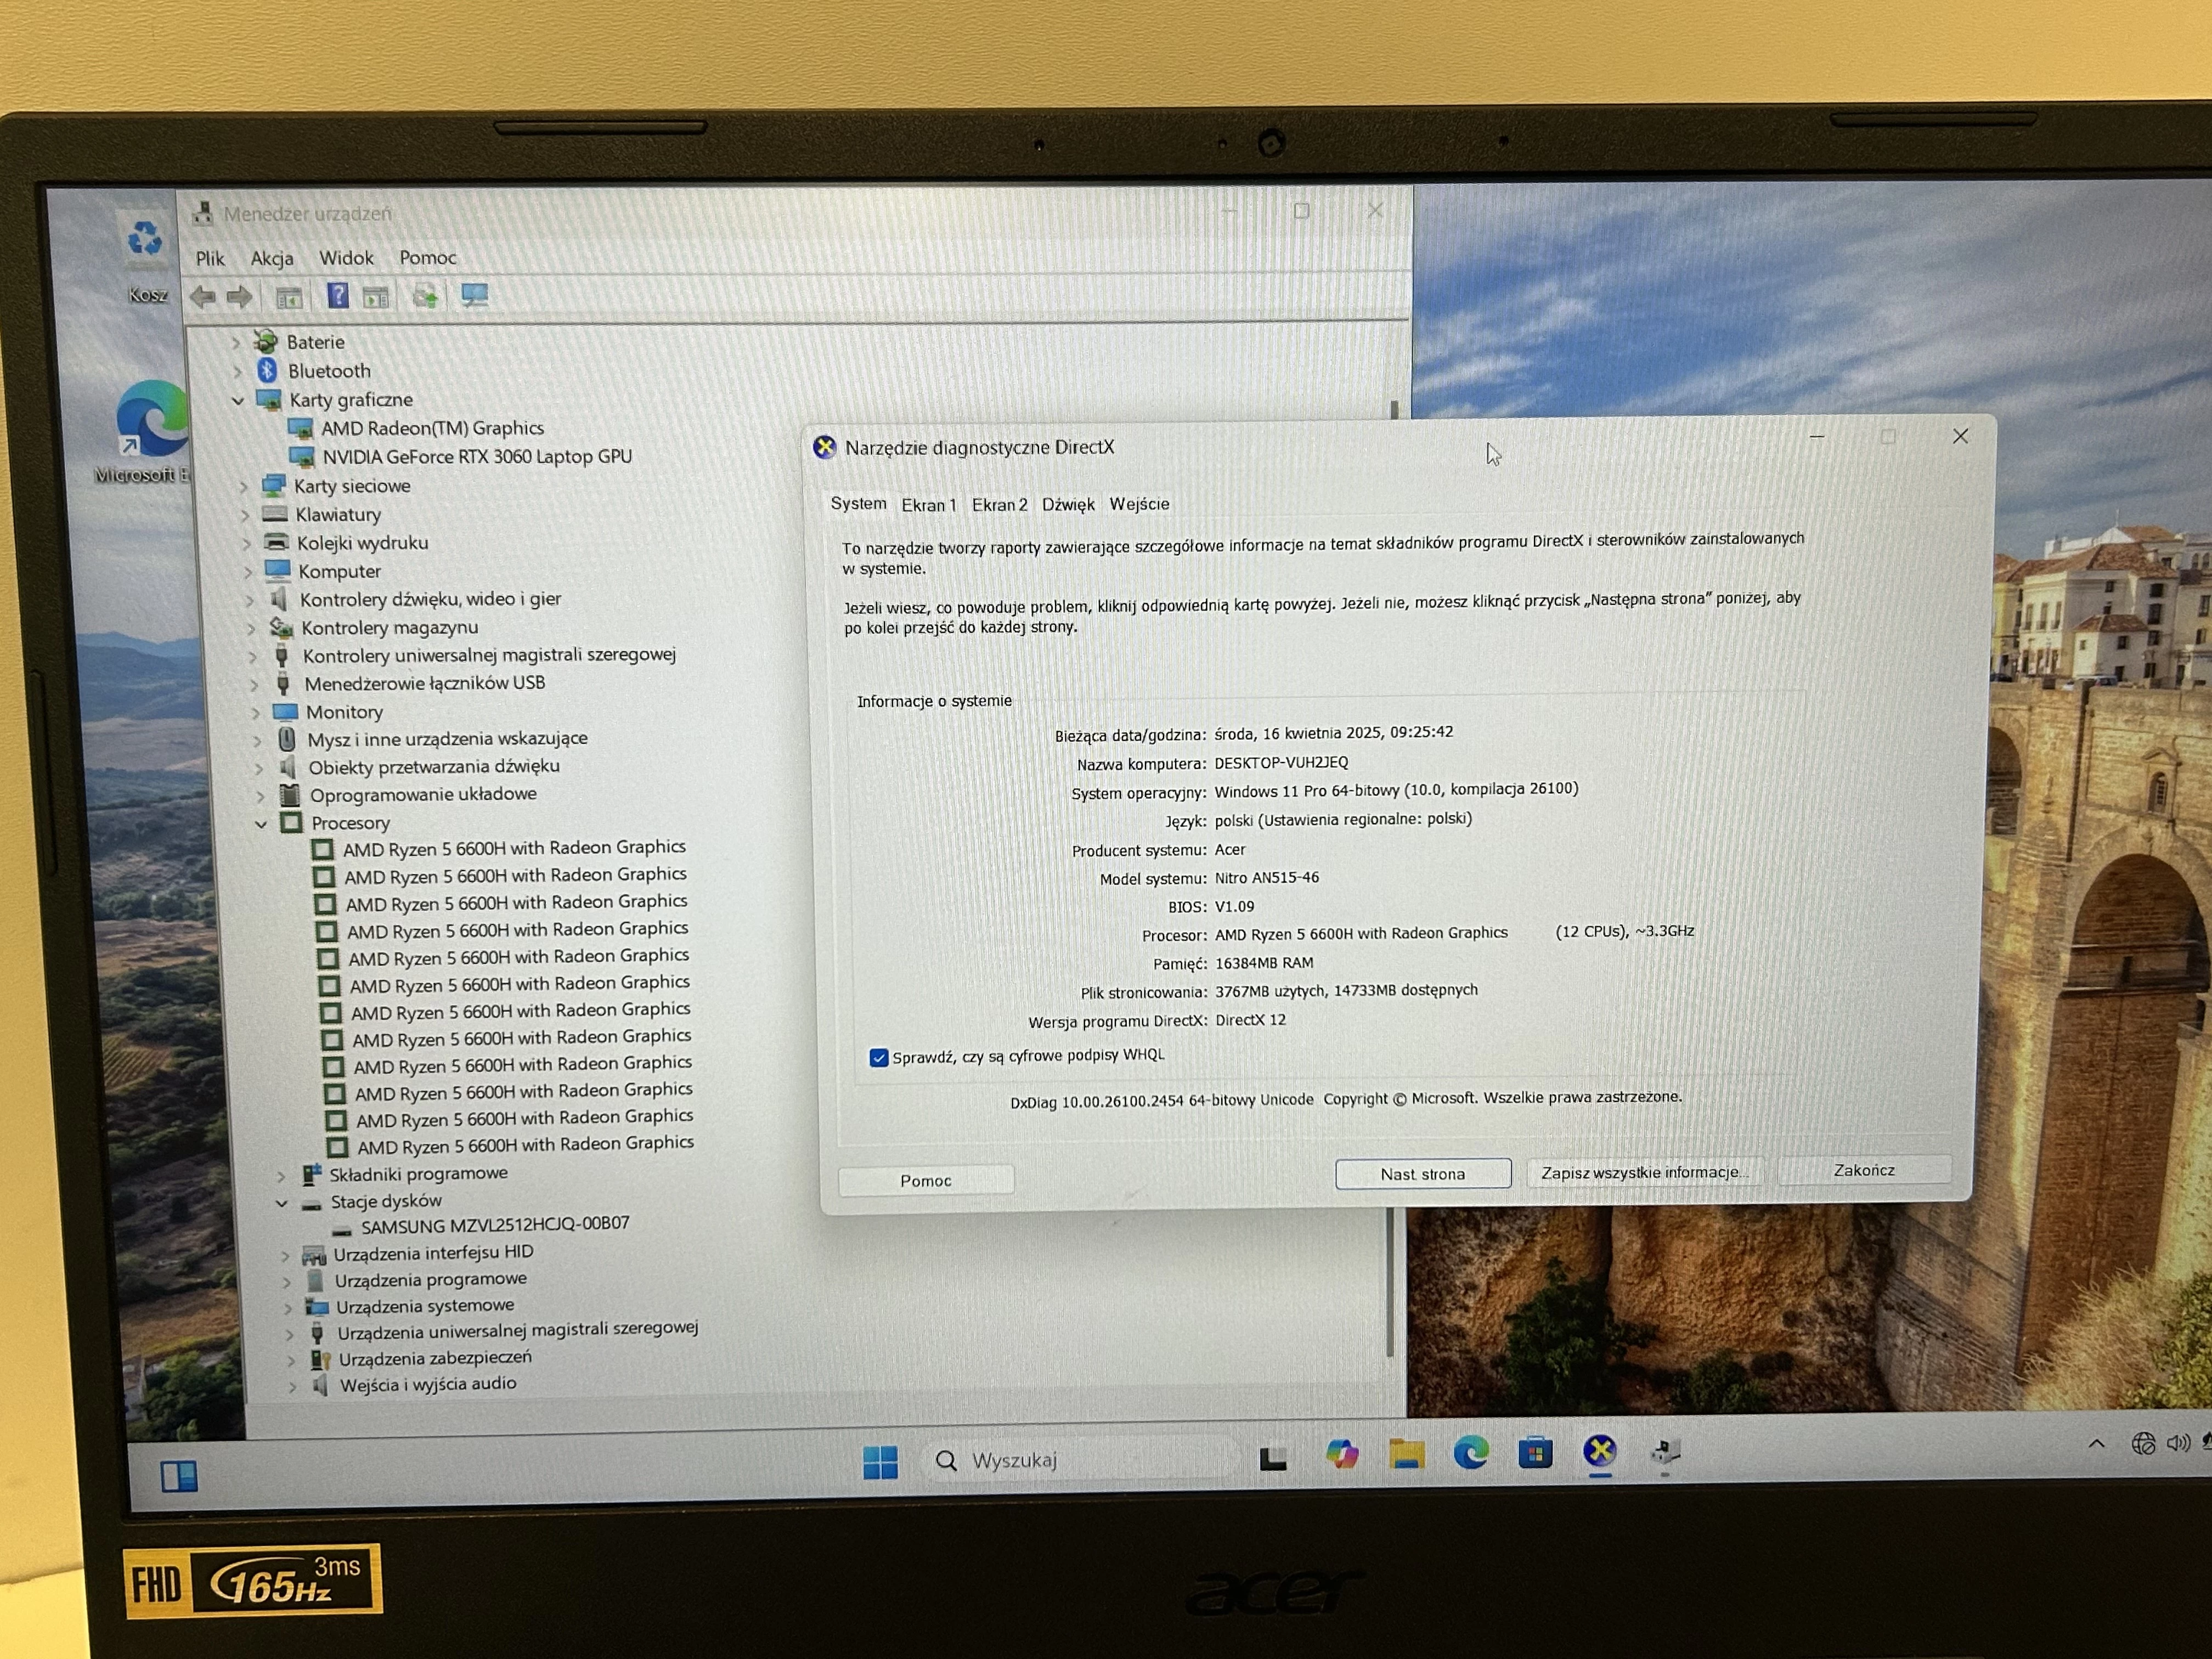Screen dimensions: 2212x1659
Task: Expand the Karty sieciowe node
Action: coord(243,487)
